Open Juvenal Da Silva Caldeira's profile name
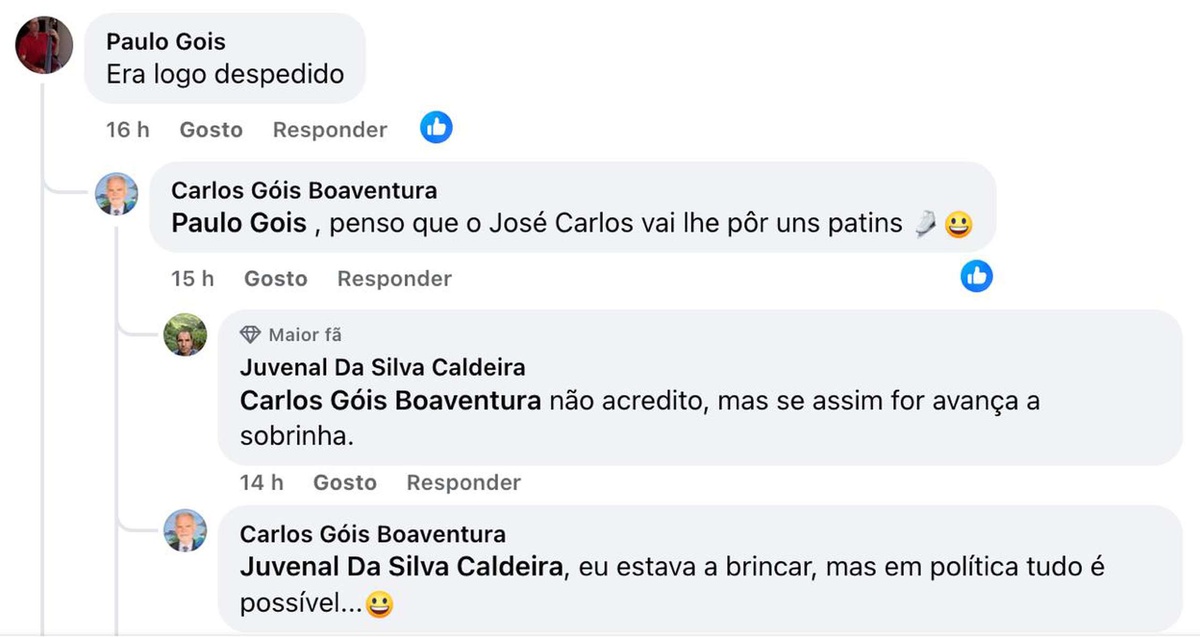Viewport: 1200px width, 637px height. click(x=383, y=368)
